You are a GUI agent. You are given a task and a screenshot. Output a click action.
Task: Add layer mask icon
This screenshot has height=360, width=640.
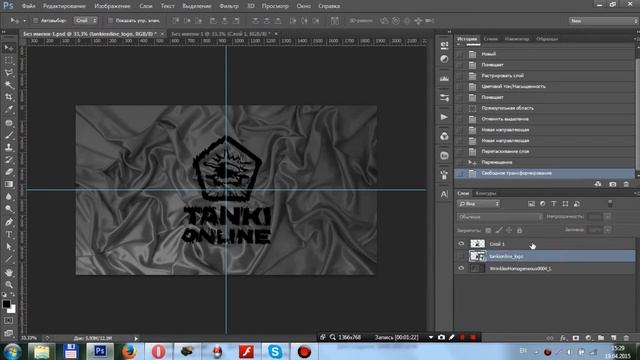click(x=576, y=338)
